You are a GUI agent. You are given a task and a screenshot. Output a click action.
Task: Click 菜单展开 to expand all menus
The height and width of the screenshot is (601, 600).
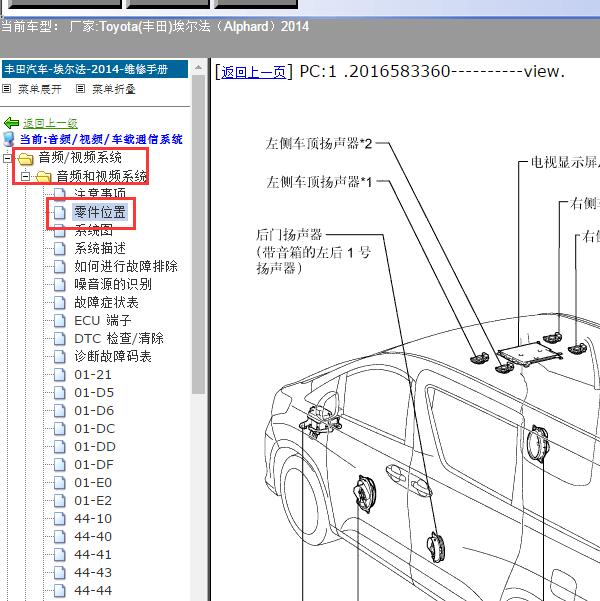point(39,89)
